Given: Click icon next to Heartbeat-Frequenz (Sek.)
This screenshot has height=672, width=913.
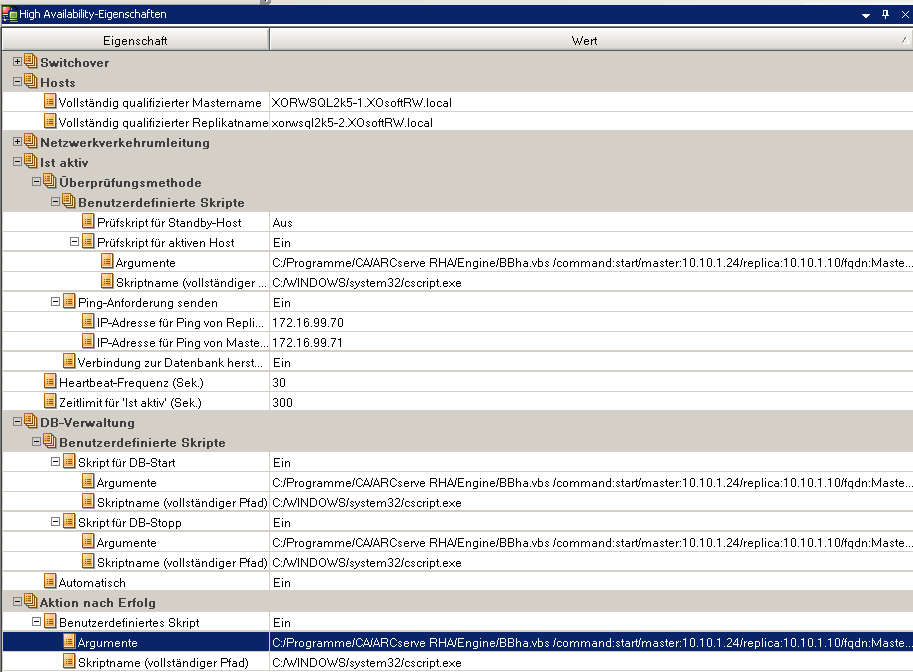Looking at the screenshot, I should click(50, 382).
